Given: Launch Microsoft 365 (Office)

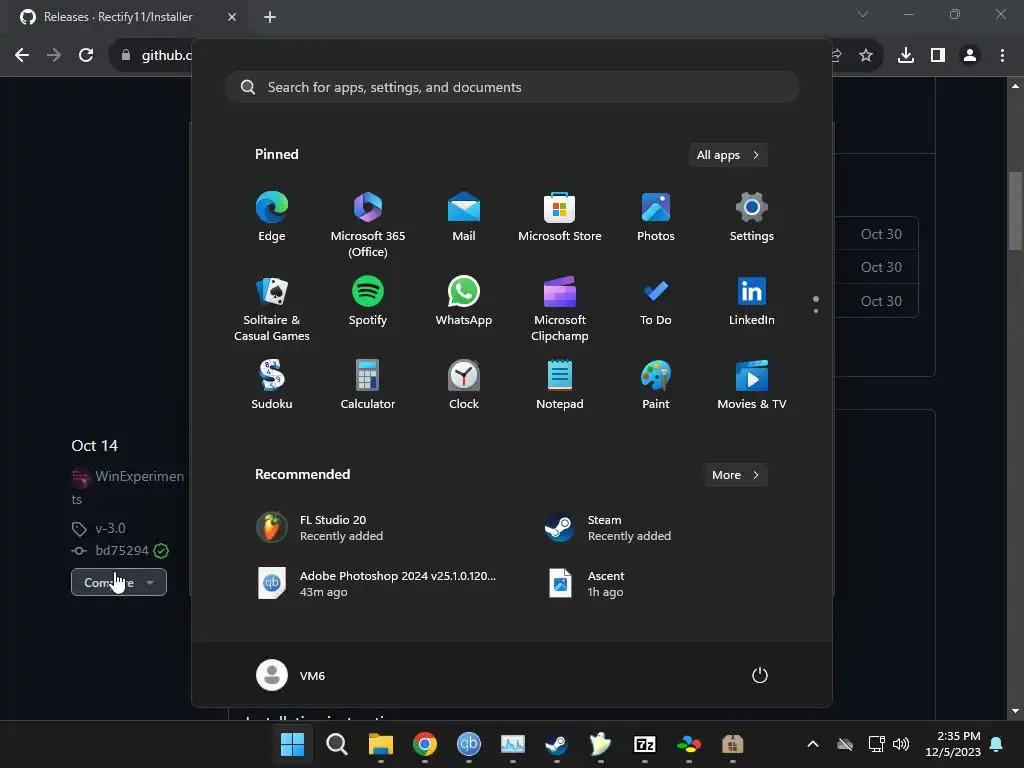Looking at the screenshot, I should 368,225.
